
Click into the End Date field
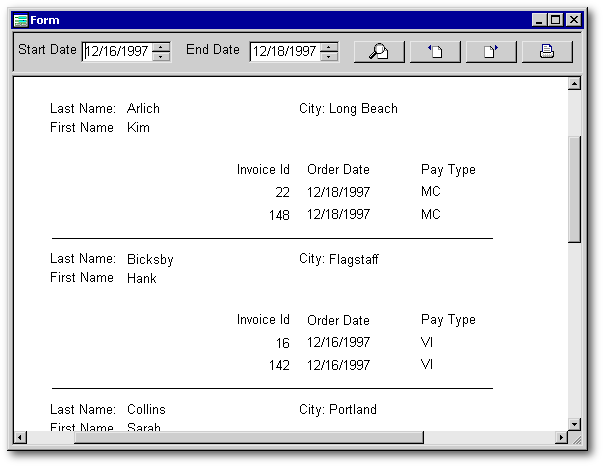(x=285, y=51)
